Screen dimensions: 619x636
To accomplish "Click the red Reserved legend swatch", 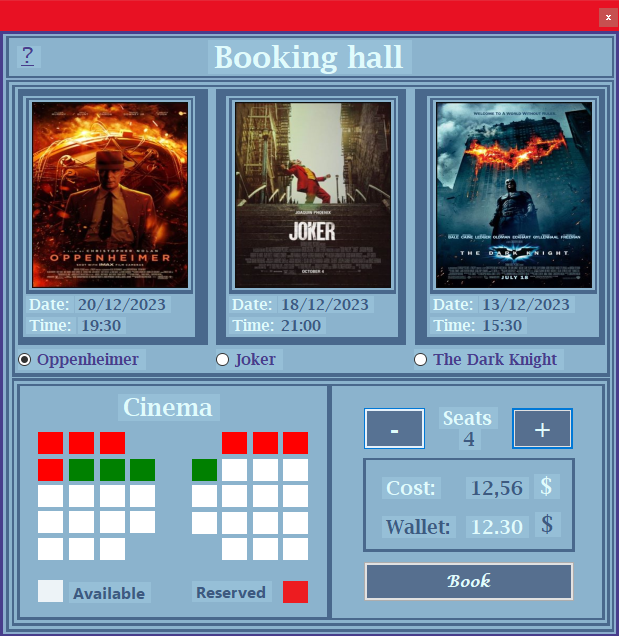I will 295,592.
